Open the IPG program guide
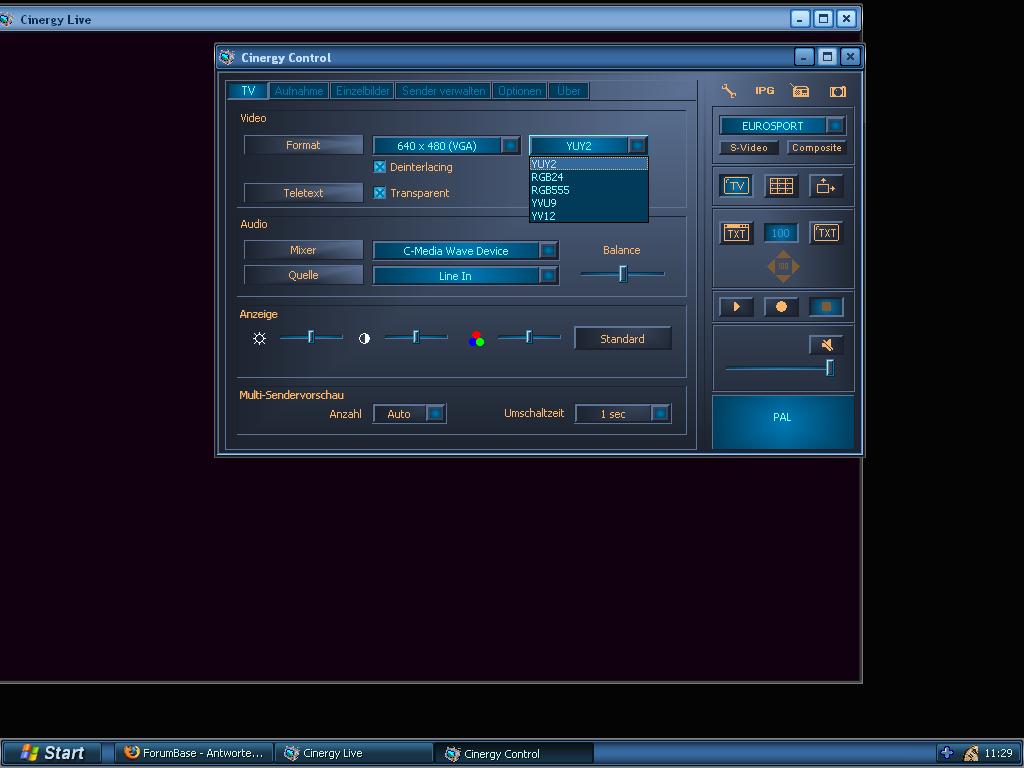The width and height of the screenshot is (1024, 768). coord(764,91)
